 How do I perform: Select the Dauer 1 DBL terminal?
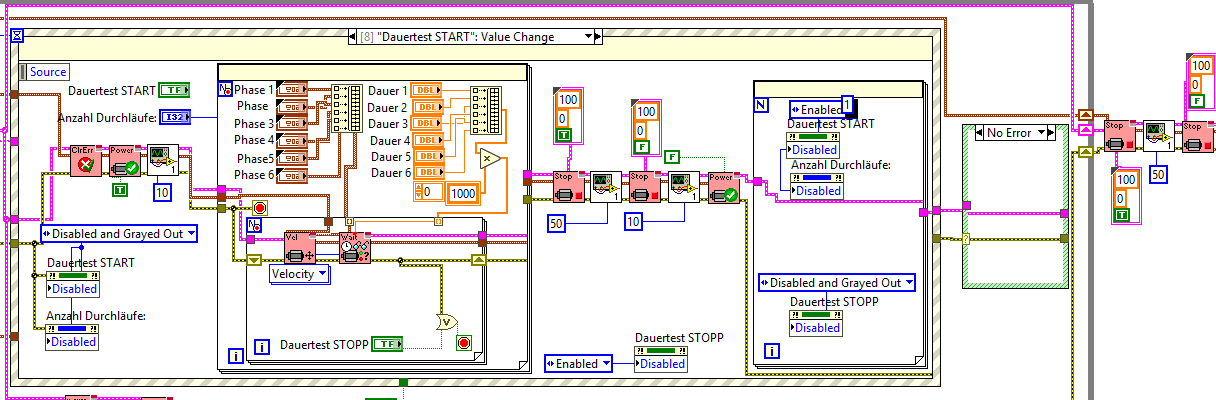[427, 91]
